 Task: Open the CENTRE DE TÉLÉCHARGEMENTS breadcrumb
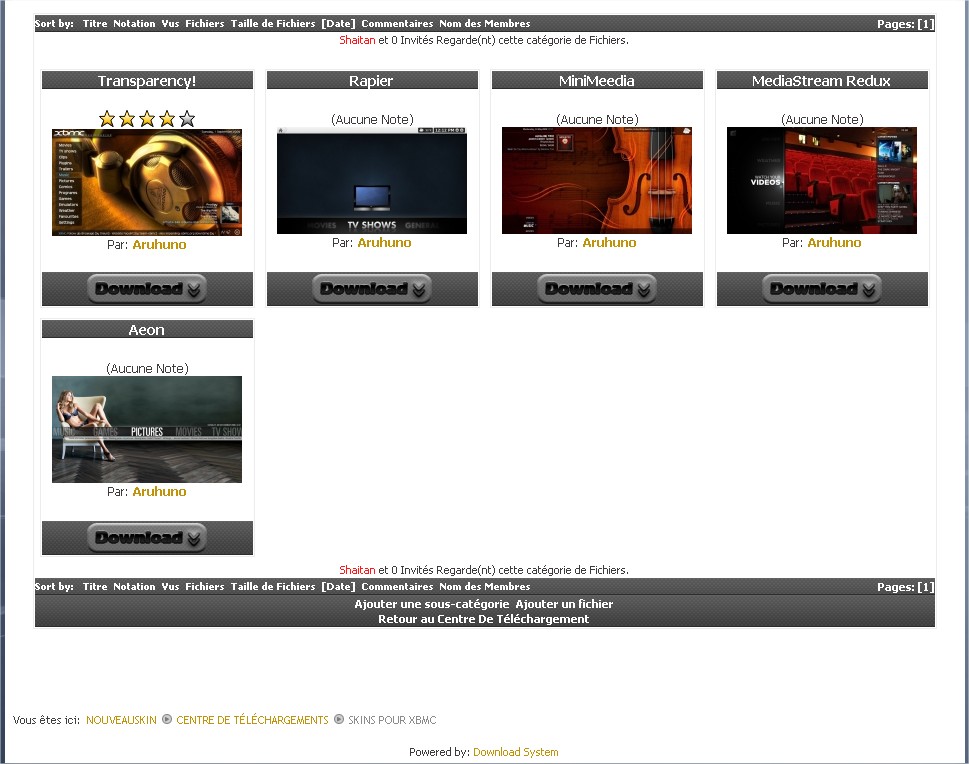pyautogui.click(x=252, y=720)
